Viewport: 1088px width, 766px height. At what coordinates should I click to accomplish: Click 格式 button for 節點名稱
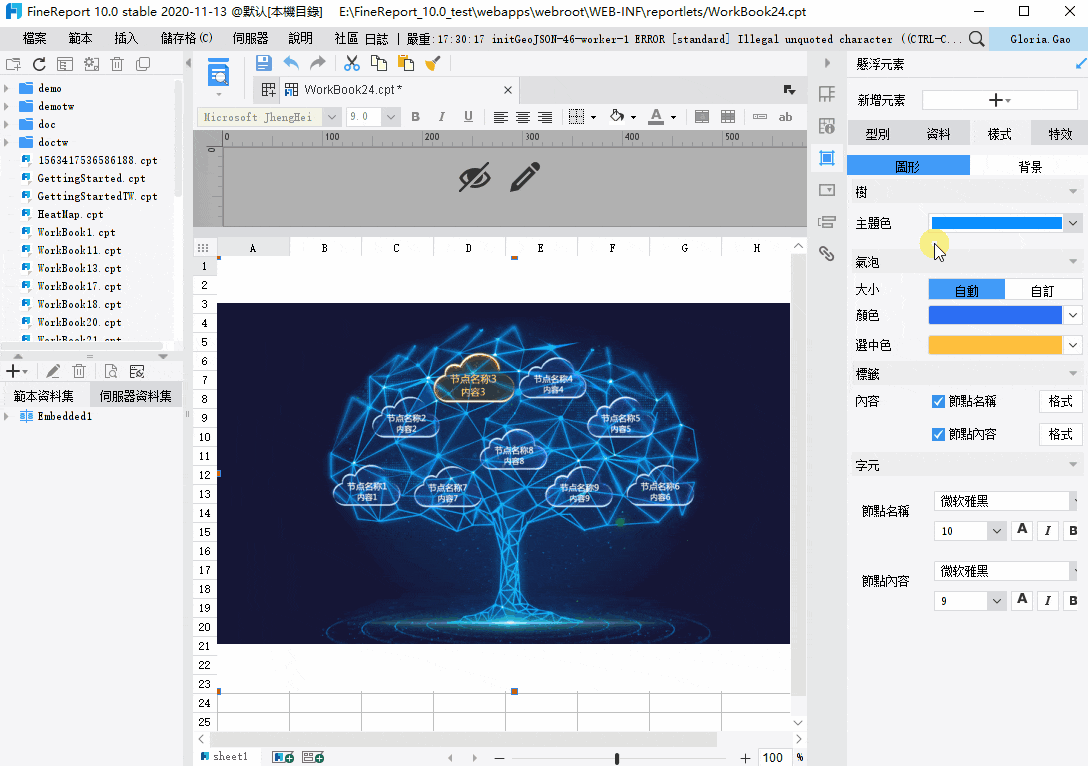1060,401
